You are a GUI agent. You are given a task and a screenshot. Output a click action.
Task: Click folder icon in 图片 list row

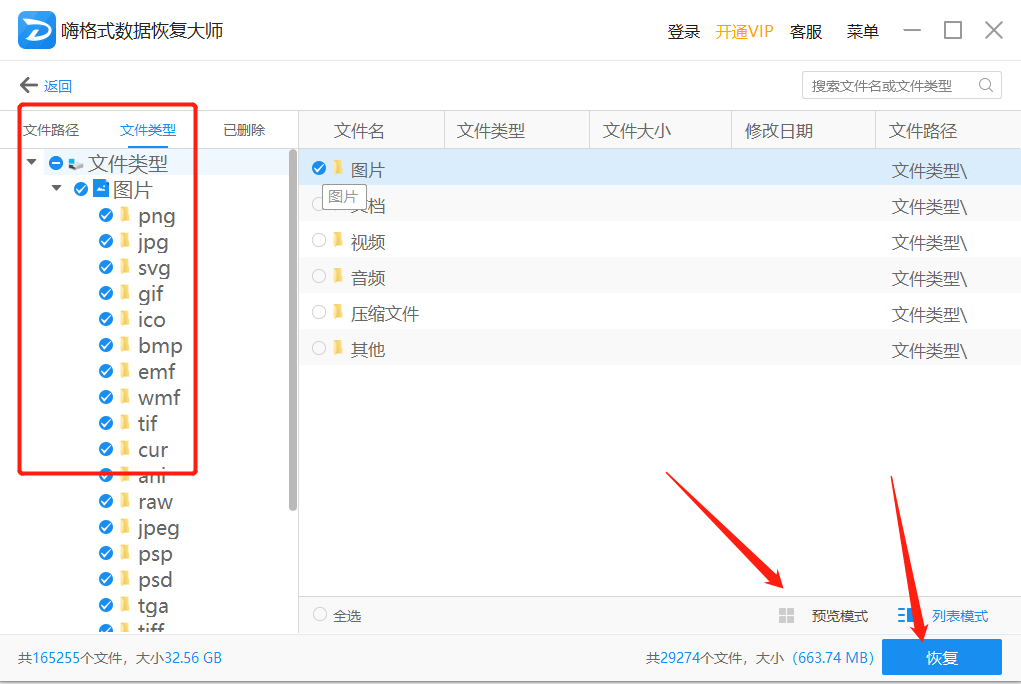[x=338, y=168]
